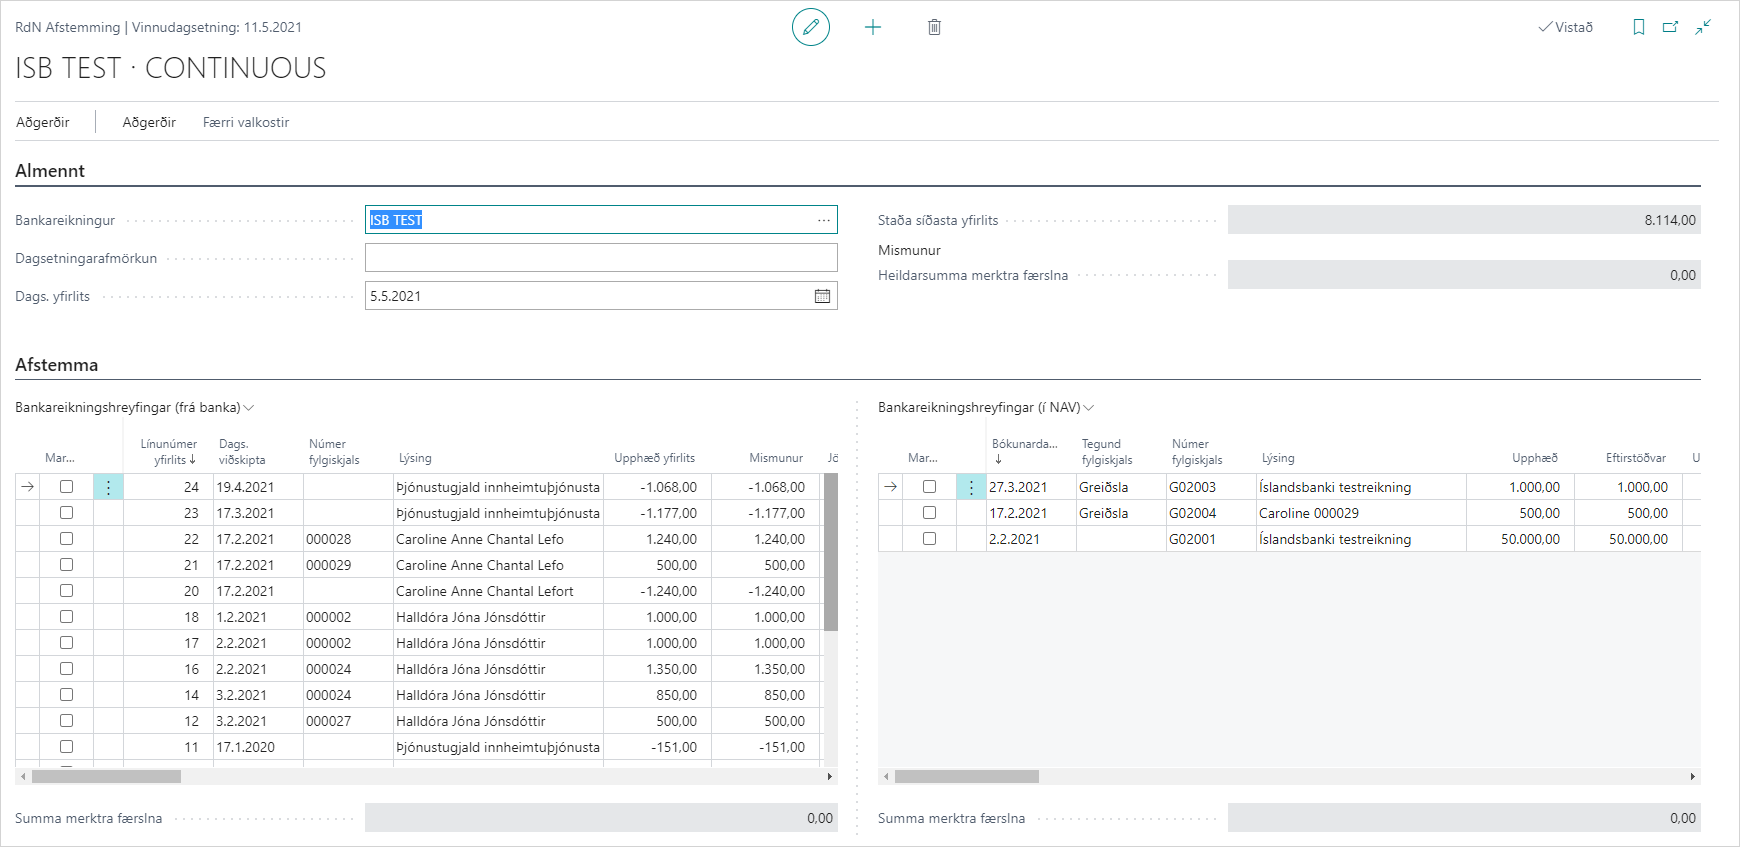The image size is (1740, 847).
Task: Check the mark box for line 22
Action: pos(66,539)
